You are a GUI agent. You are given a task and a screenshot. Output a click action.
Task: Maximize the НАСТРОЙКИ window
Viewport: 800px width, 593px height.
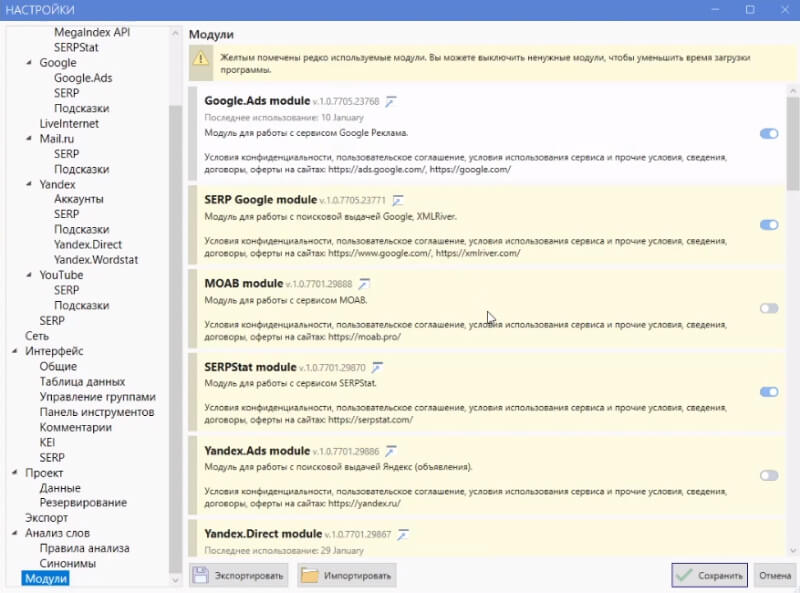[x=750, y=10]
